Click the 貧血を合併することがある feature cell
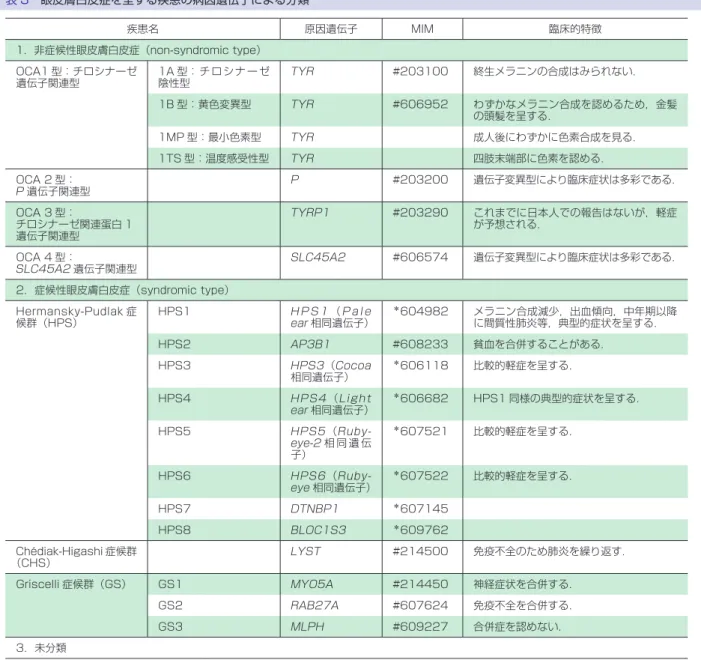The width and height of the screenshot is (701, 663). pyautogui.click(x=575, y=344)
